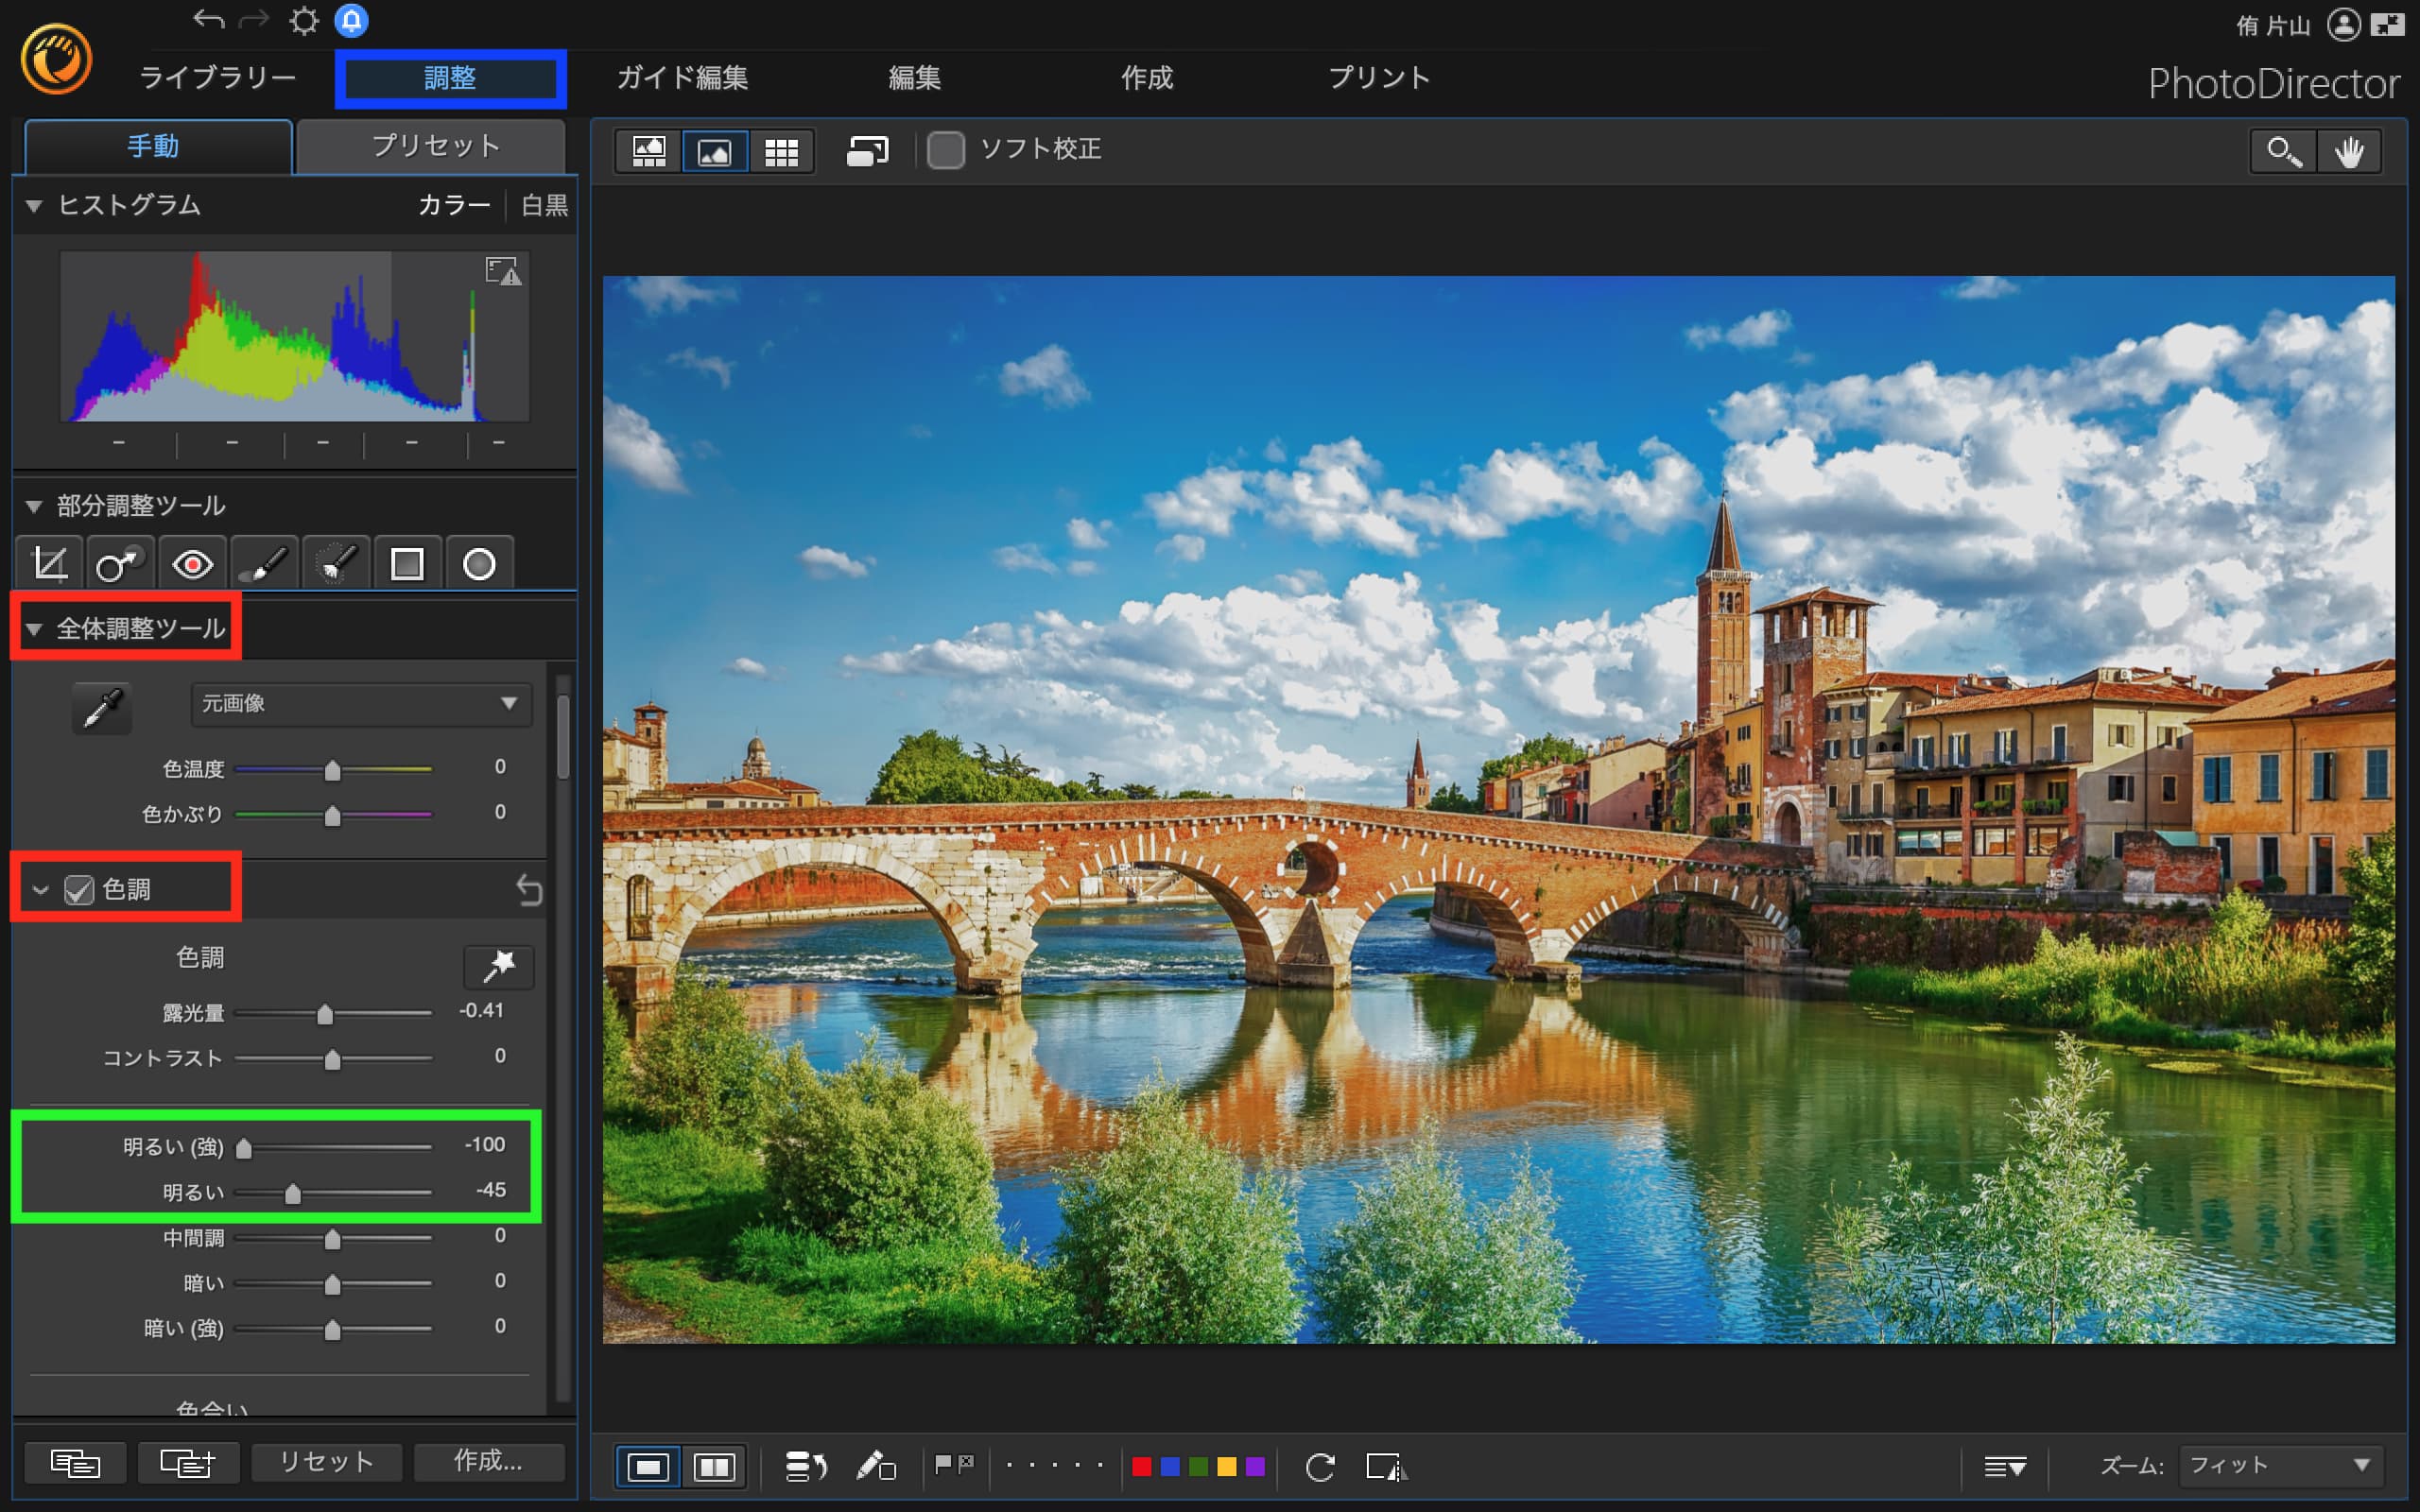Open the 元画像 white balance dropdown

(x=360, y=704)
